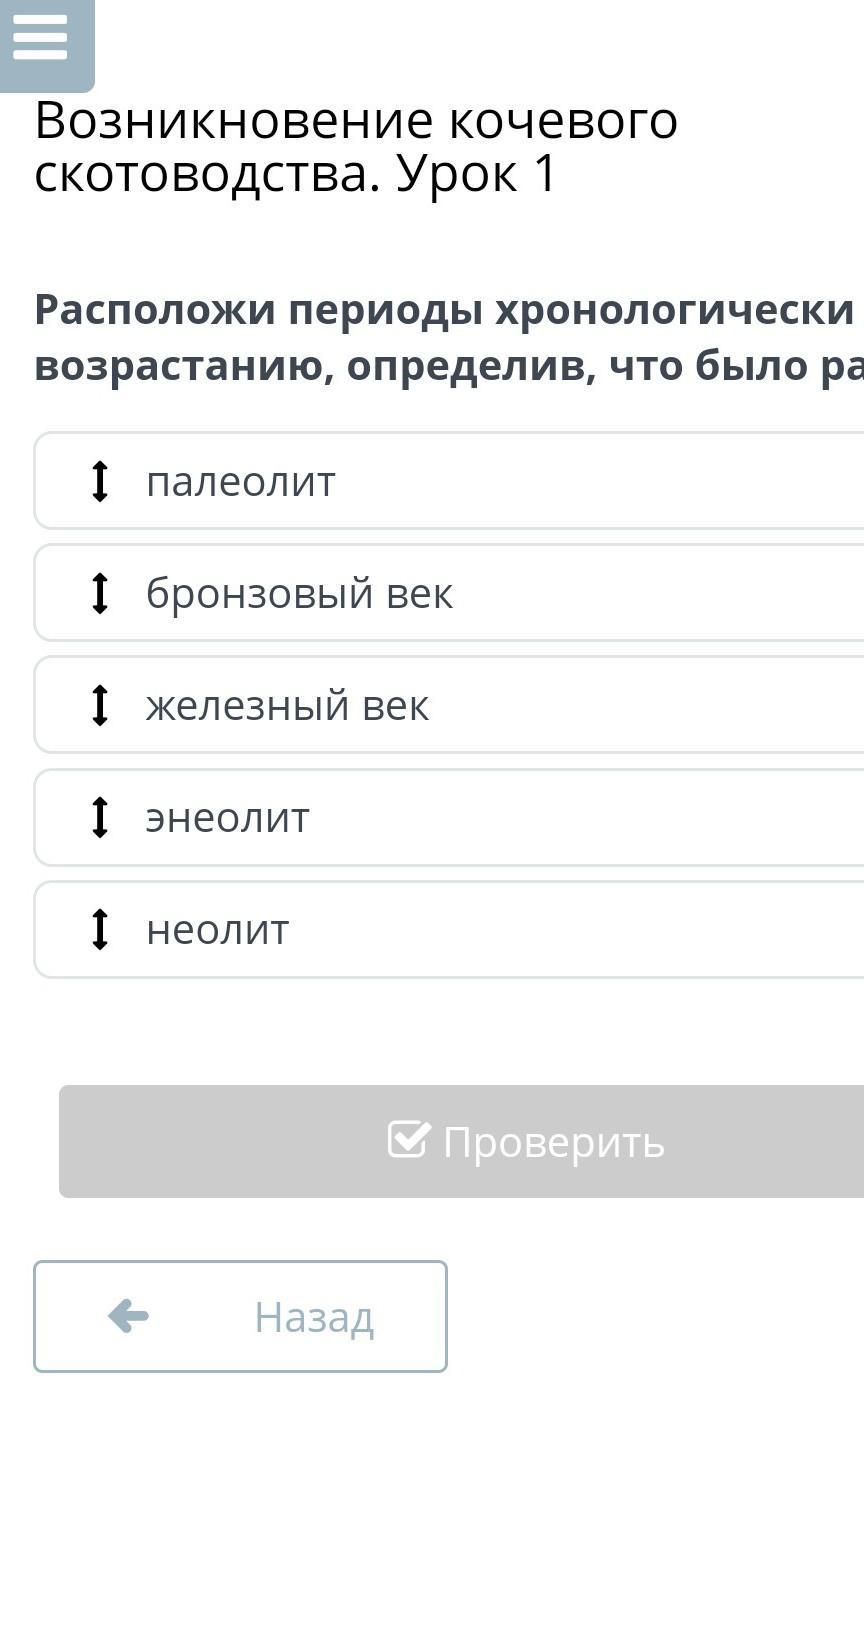Click the checkmark icon on Проверить
This screenshot has height=1635, width=864.
point(408,1139)
